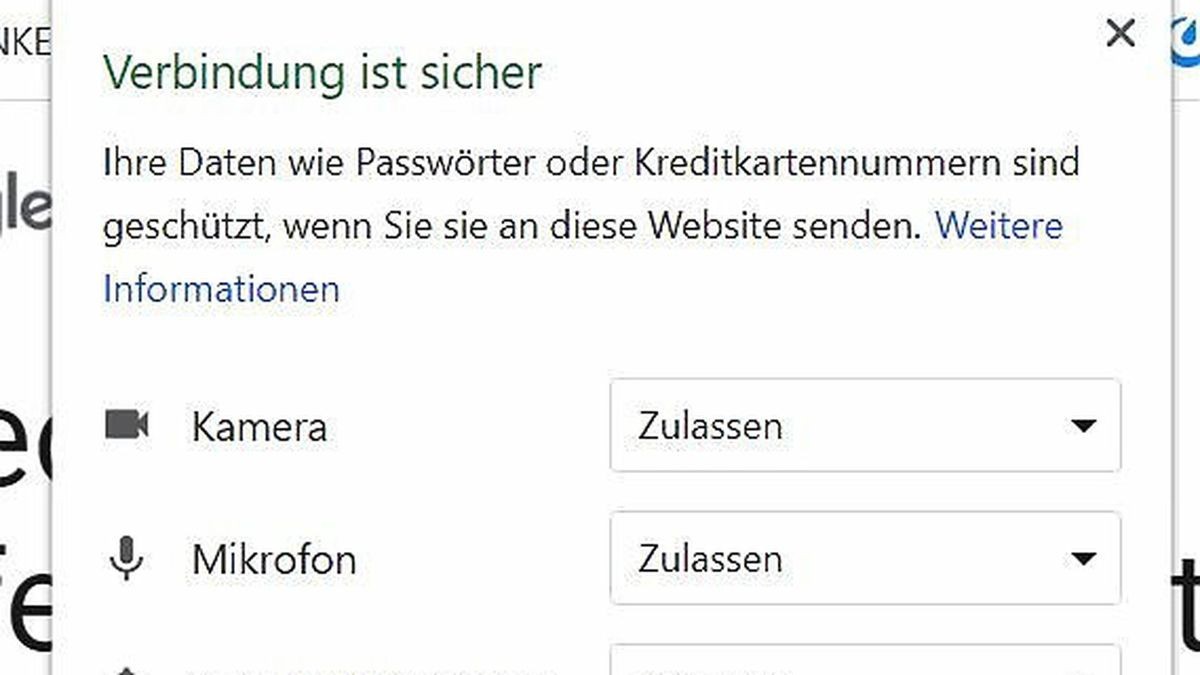Close the Verbindung ist sicher dialog
The width and height of the screenshot is (1200, 675).
[x=1121, y=33]
